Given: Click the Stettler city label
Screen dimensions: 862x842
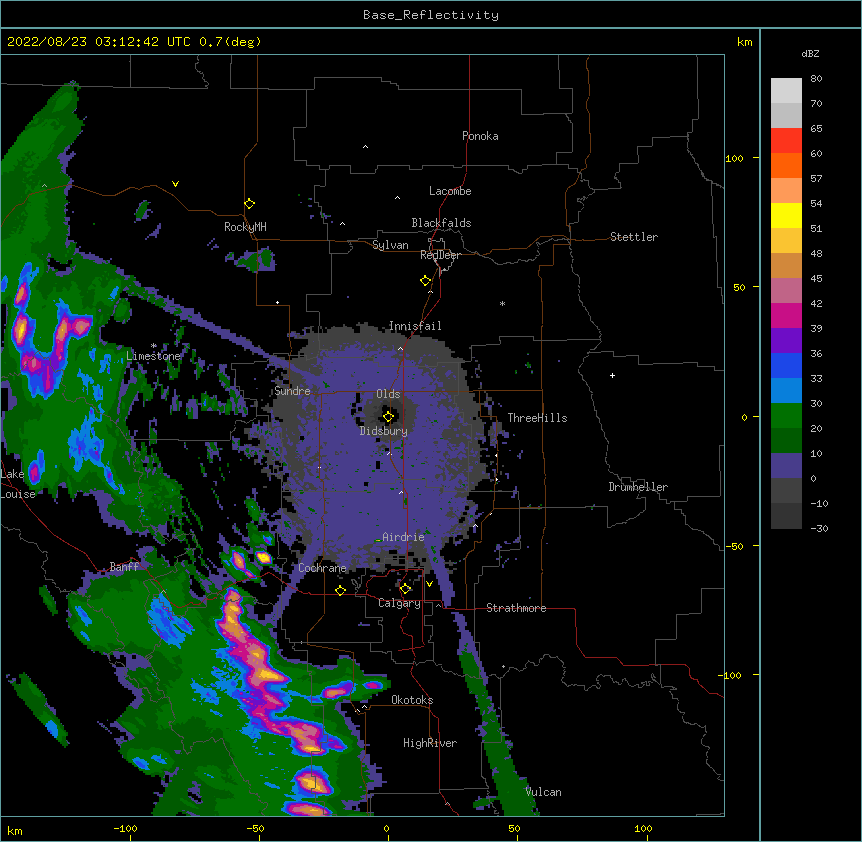Looking at the screenshot, I should (x=634, y=237).
